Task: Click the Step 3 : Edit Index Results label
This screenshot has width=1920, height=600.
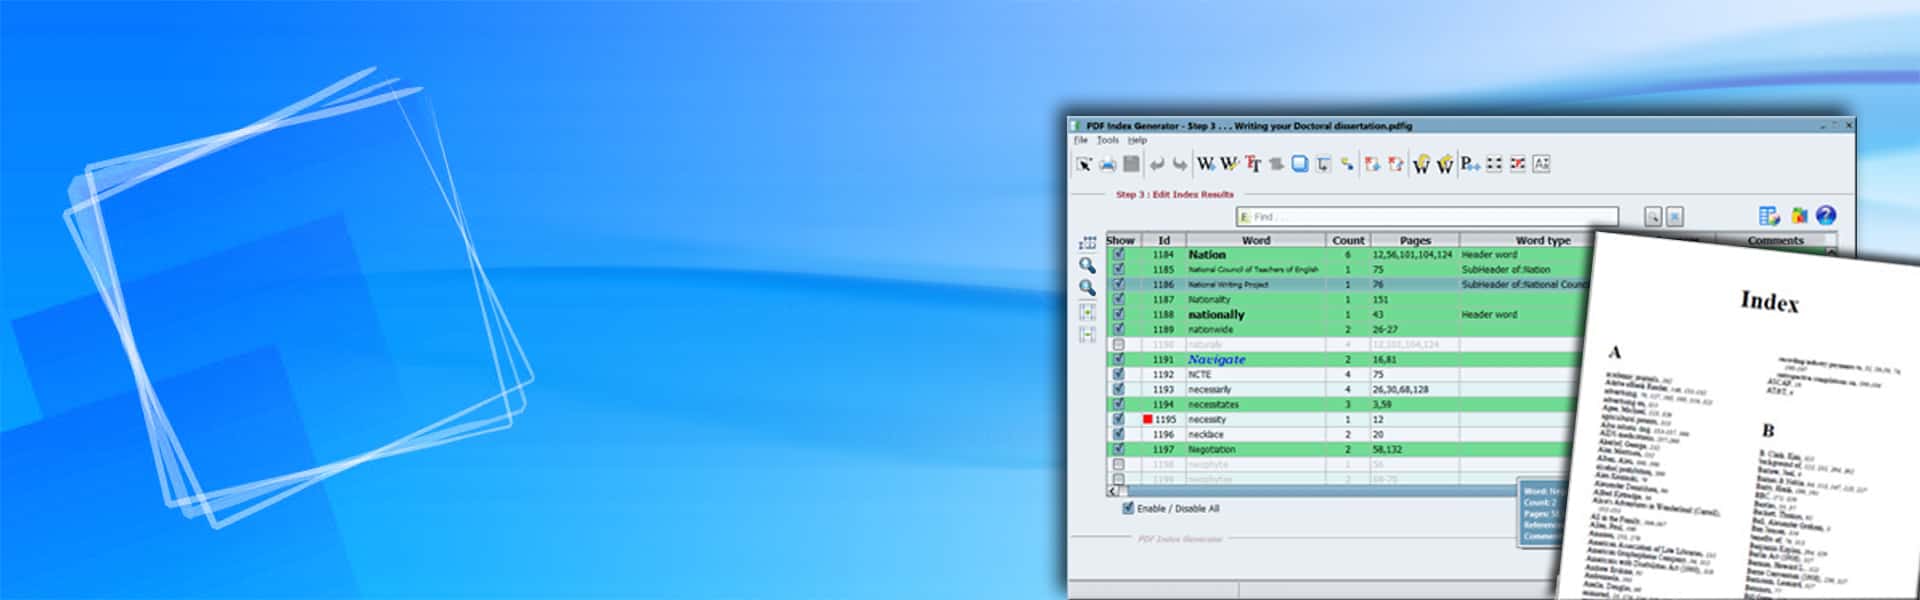Action: click(x=1175, y=194)
